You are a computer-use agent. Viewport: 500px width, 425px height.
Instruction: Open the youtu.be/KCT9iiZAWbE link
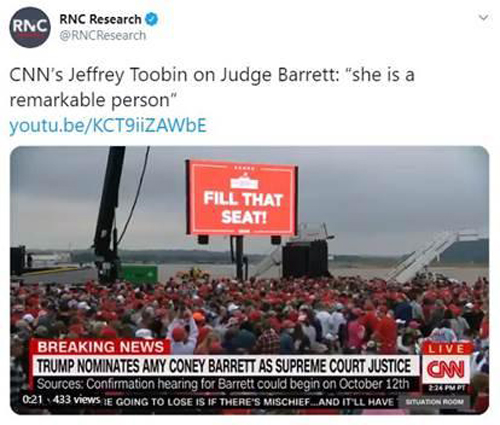[x=108, y=125]
